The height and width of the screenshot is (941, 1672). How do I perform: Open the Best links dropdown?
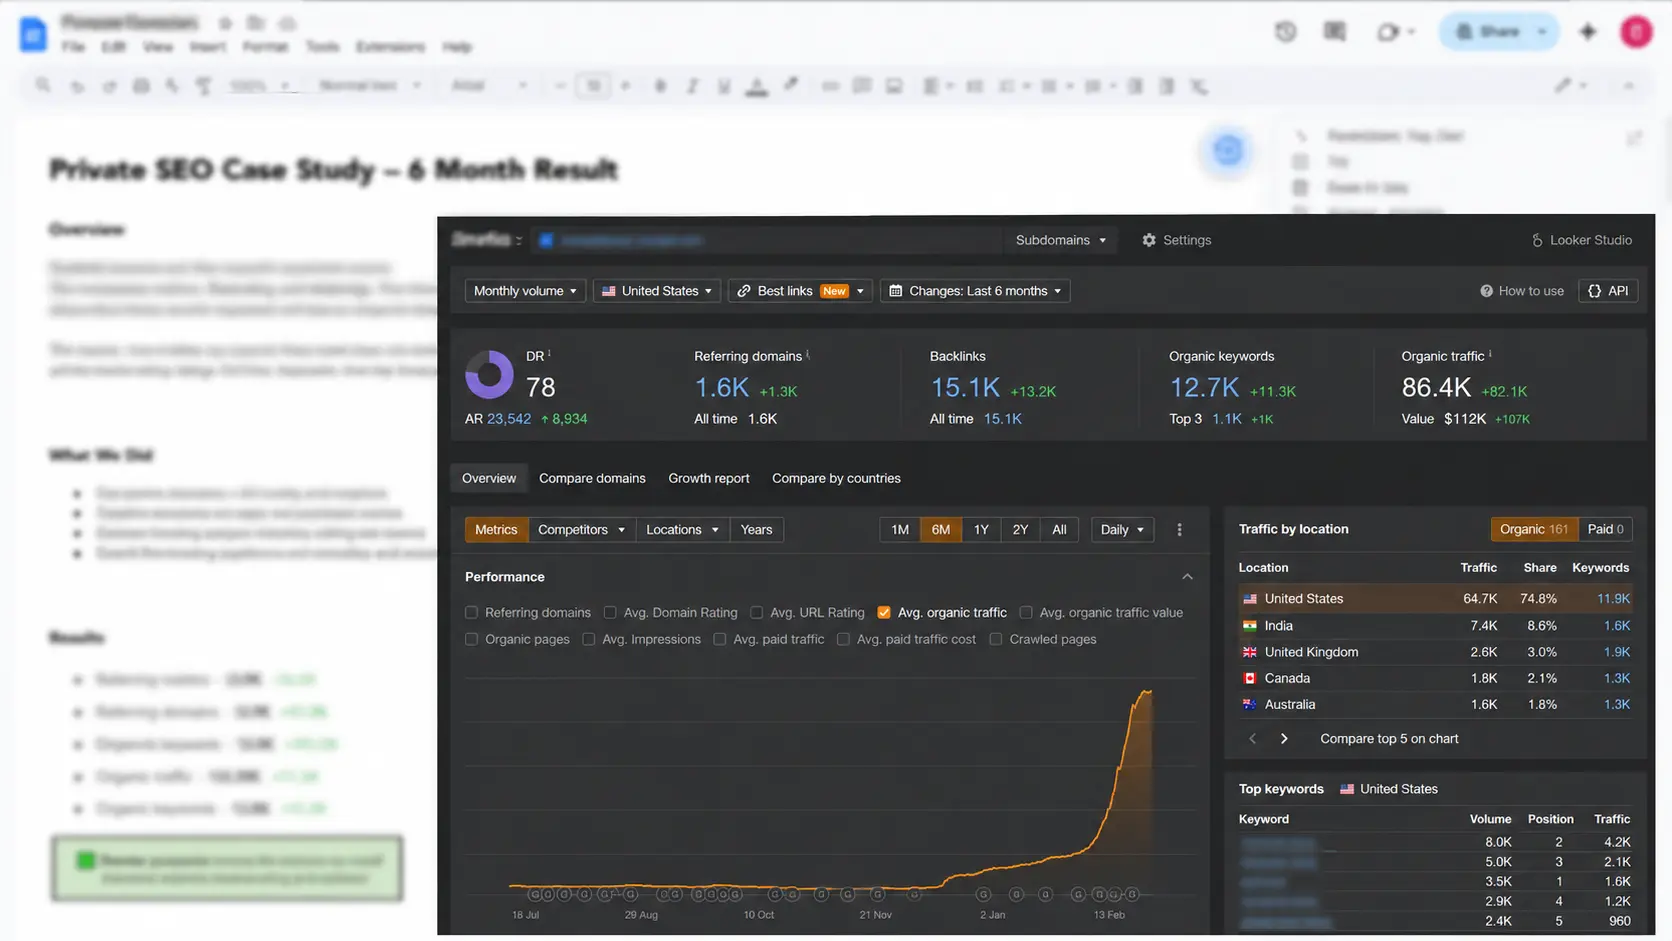(x=800, y=291)
